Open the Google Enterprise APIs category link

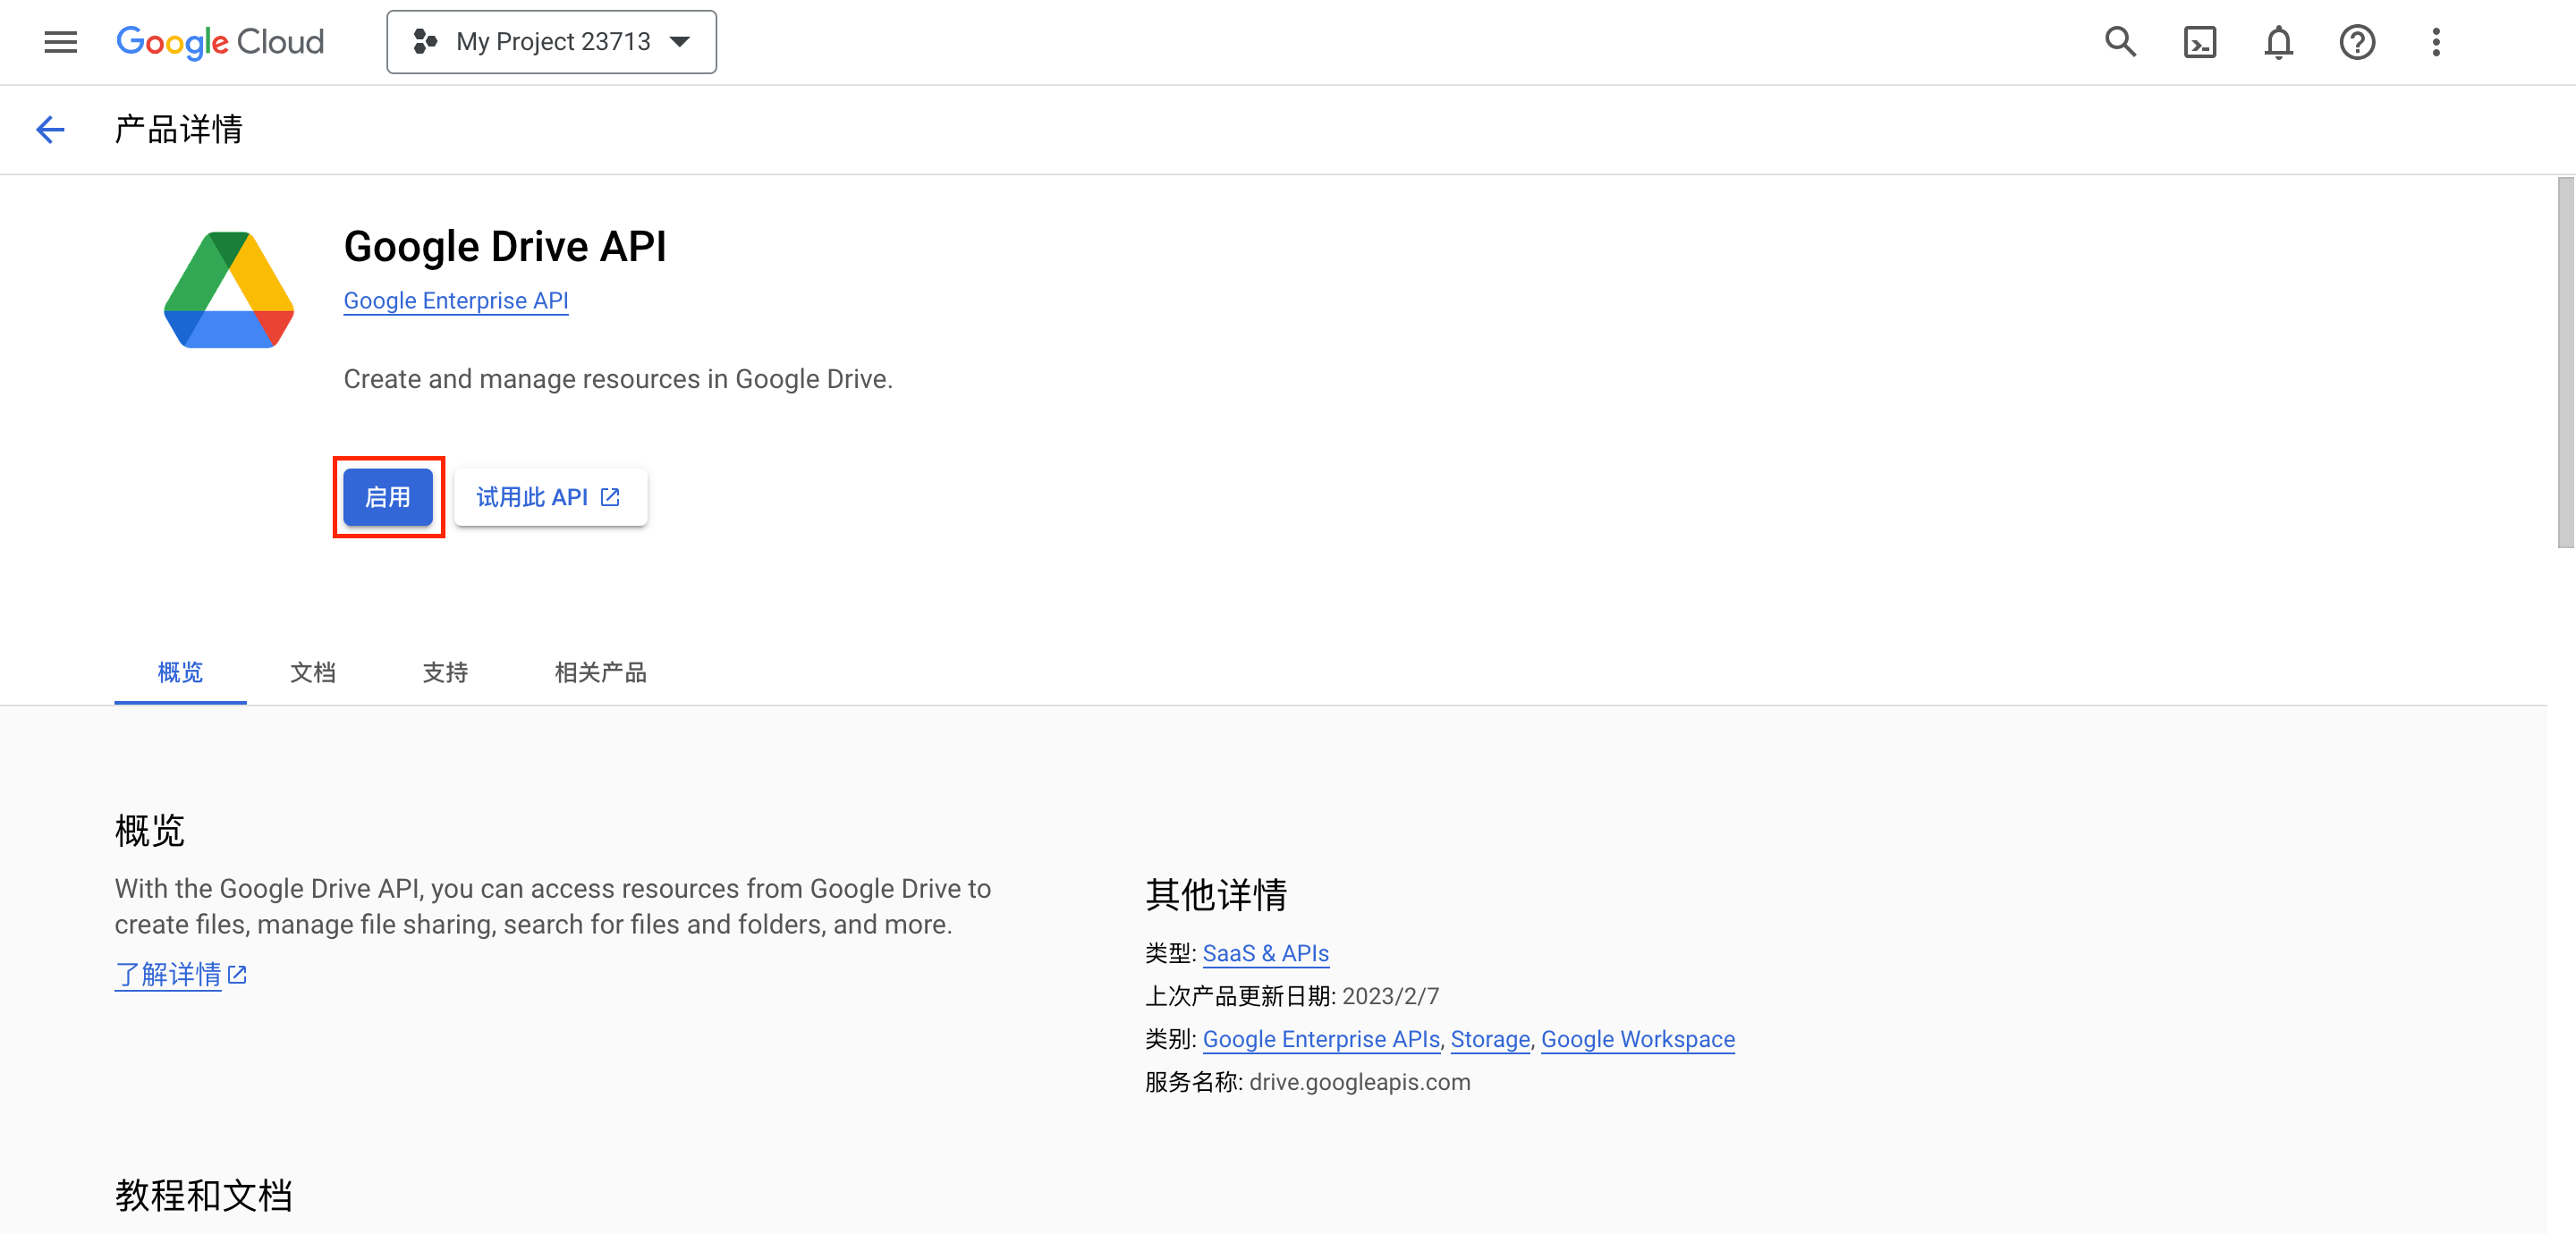tap(1321, 1039)
